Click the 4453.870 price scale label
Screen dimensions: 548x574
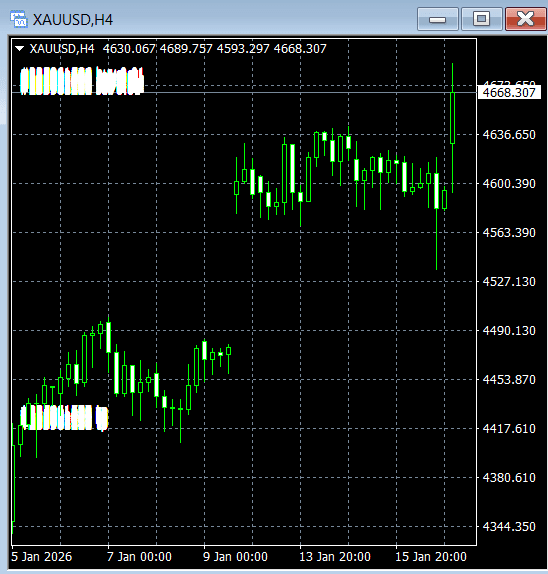pos(509,380)
